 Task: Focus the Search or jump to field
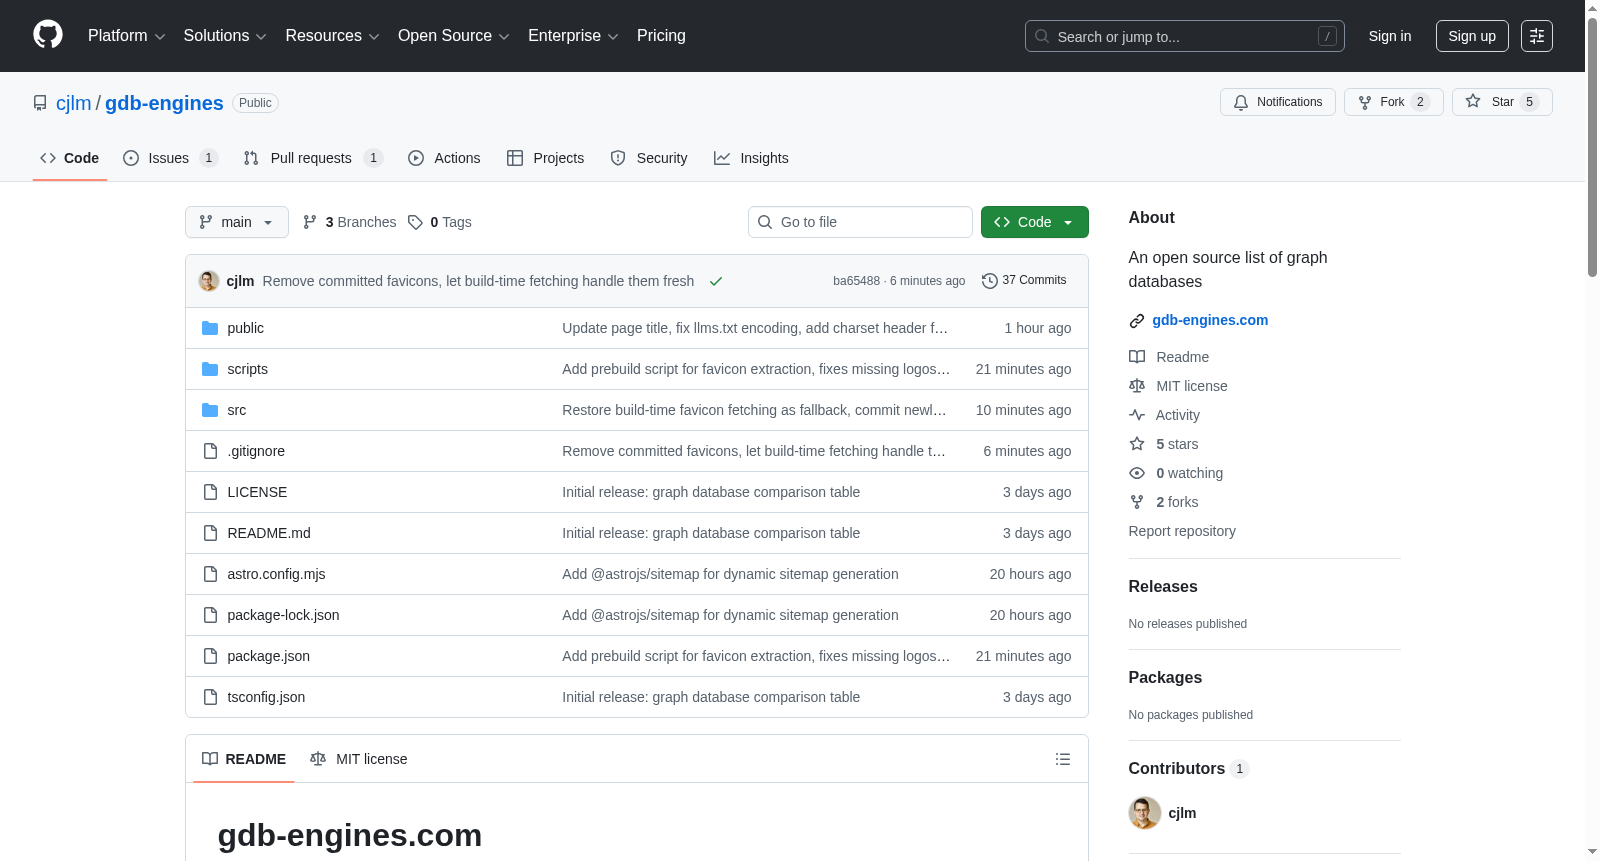point(1184,36)
